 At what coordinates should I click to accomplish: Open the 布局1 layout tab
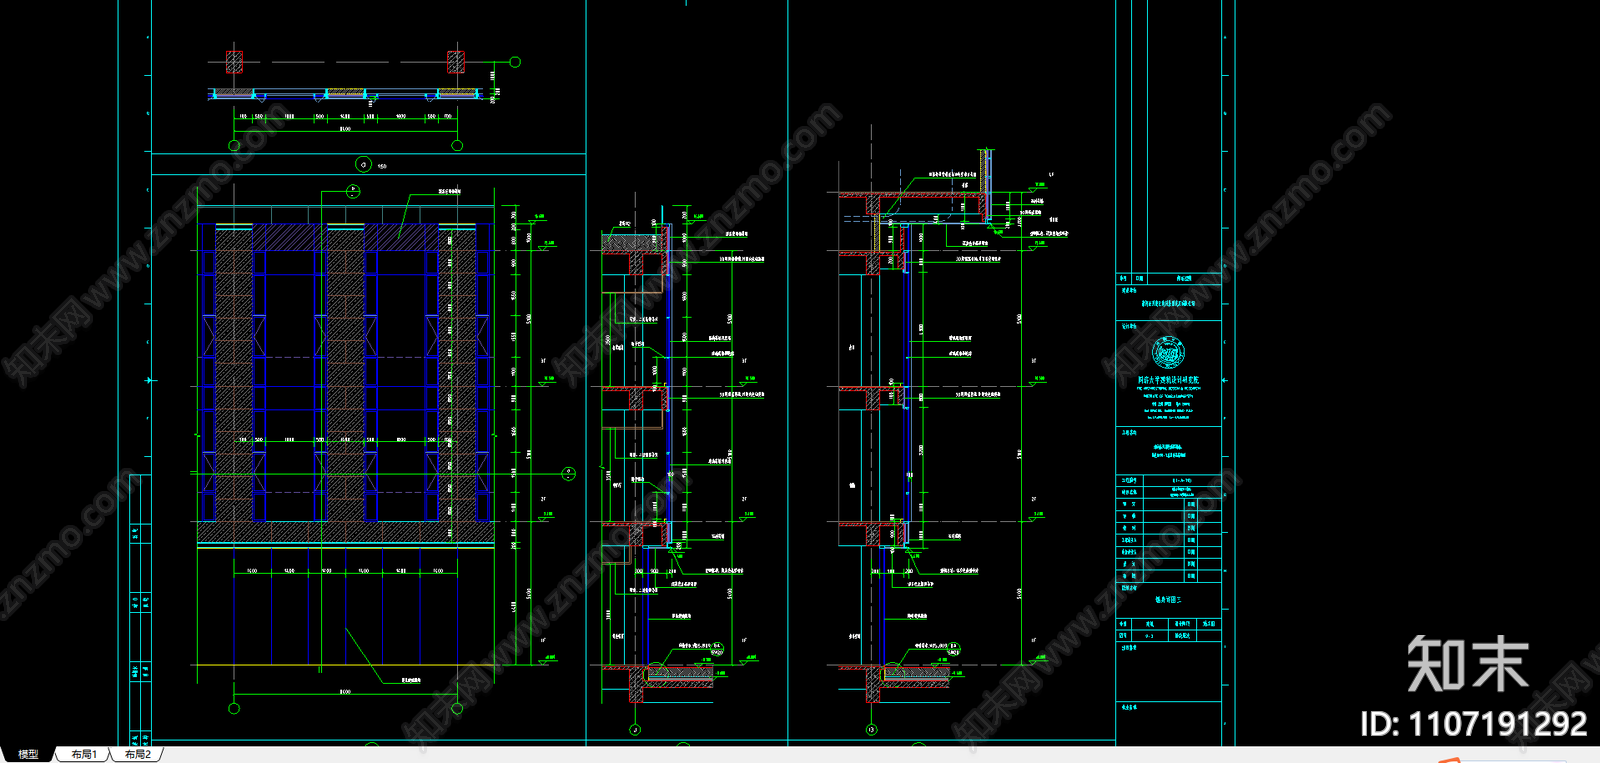(84, 754)
